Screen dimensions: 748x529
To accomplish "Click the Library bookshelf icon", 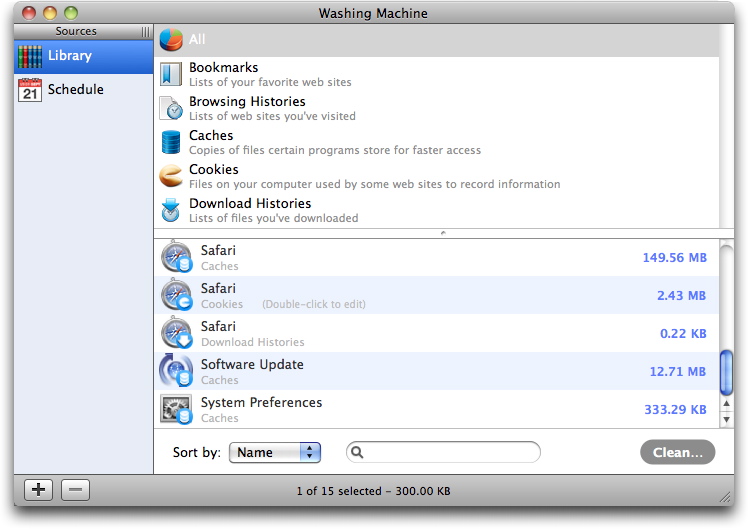I will click(30, 56).
